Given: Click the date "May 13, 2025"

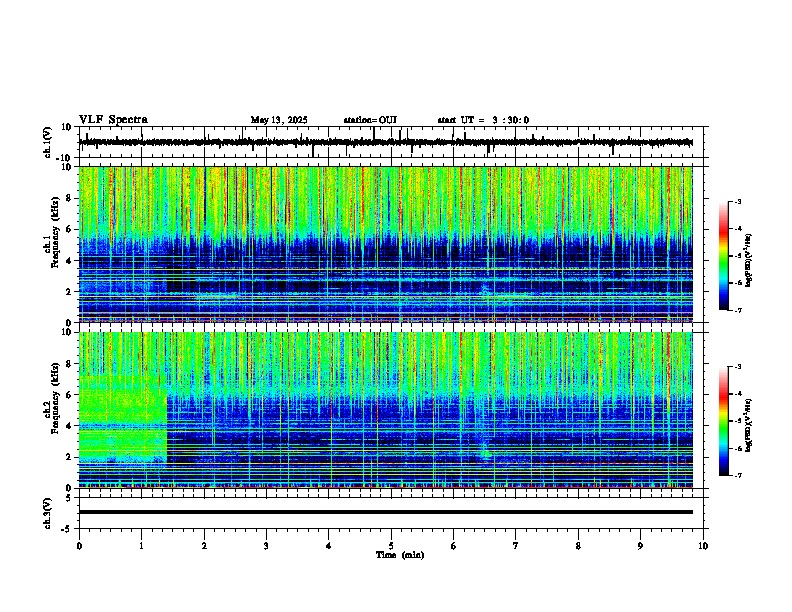Looking at the screenshot, I should (x=279, y=120).
